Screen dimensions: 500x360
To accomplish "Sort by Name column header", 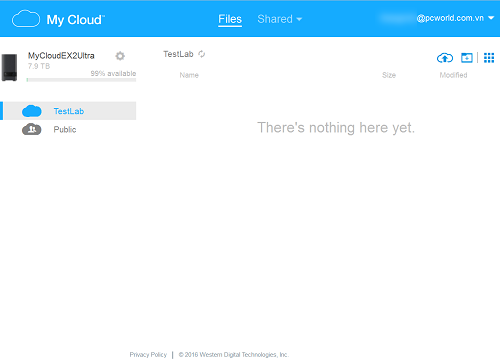I will coord(189,75).
